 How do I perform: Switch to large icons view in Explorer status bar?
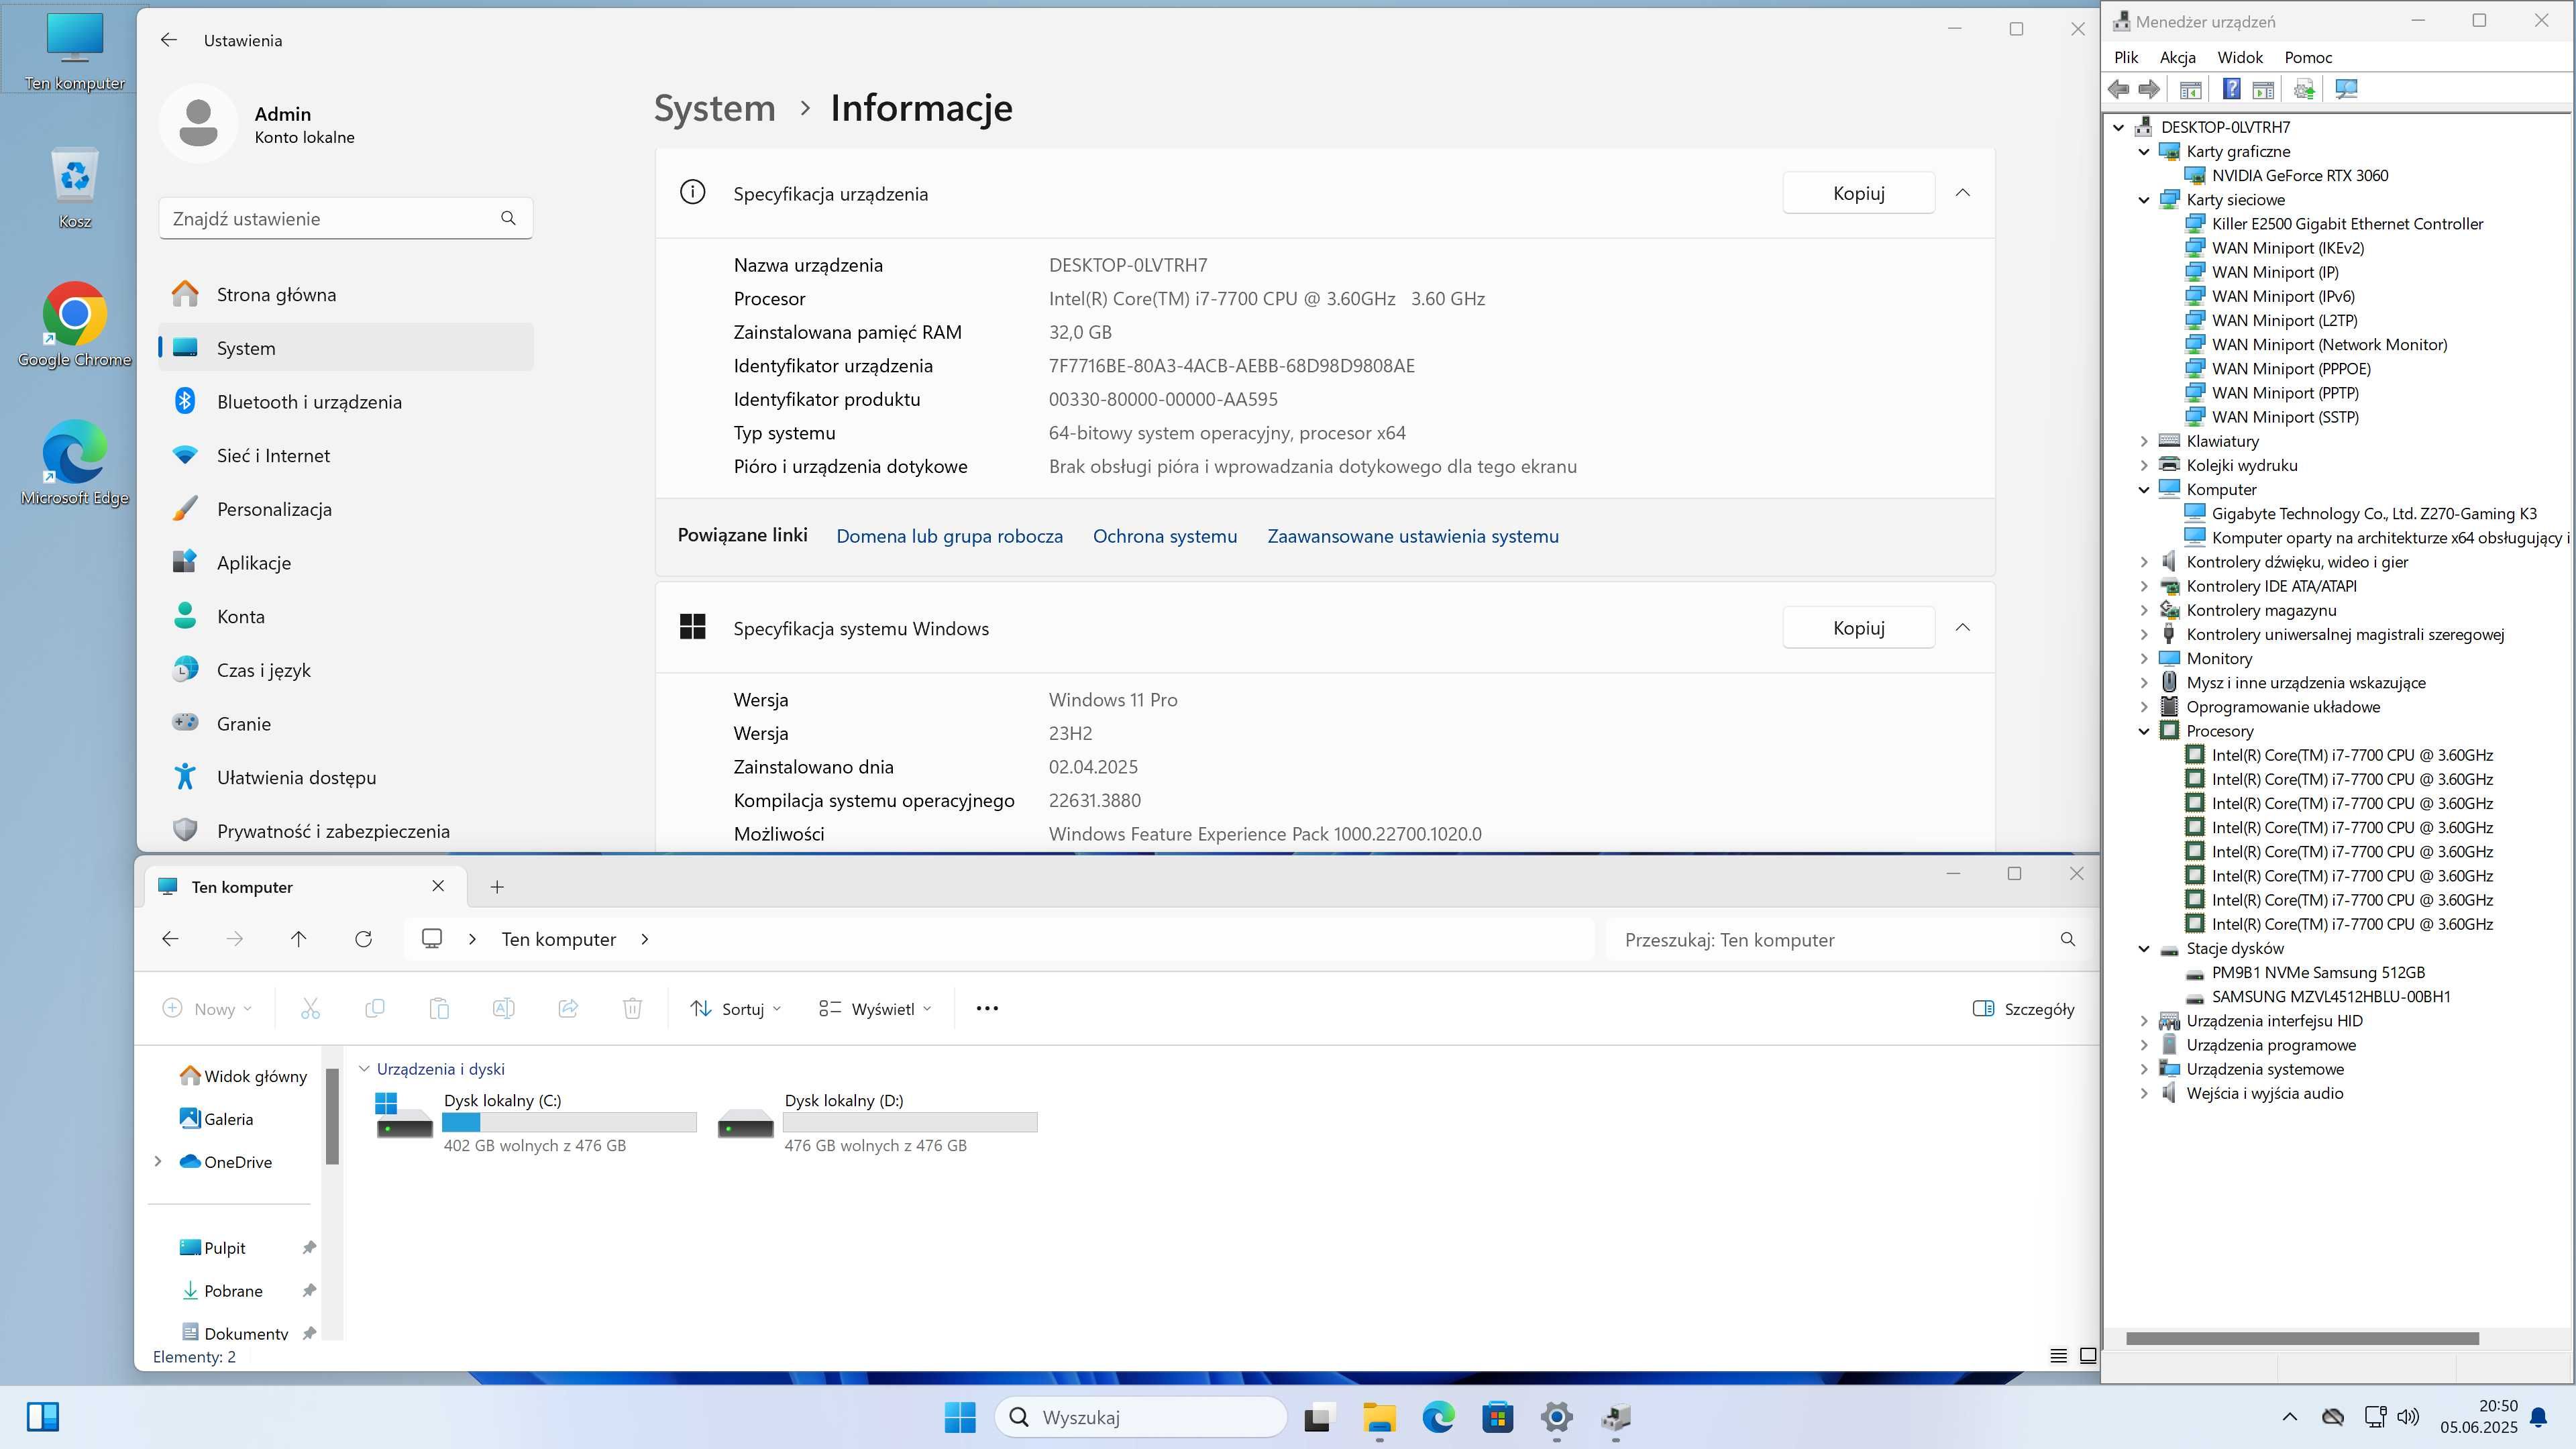(2088, 1356)
